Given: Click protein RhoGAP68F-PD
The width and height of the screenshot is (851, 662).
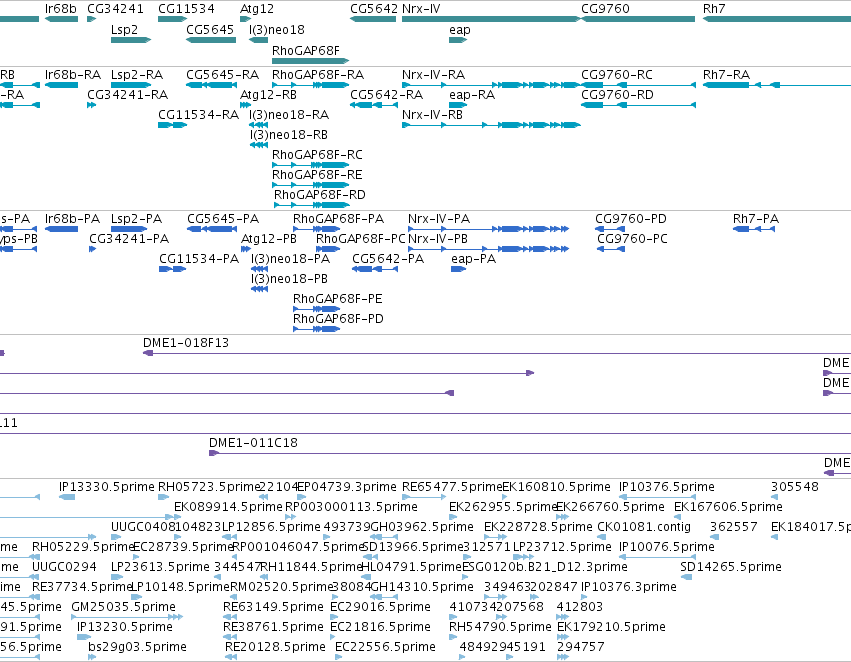Looking at the screenshot, I should tap(338, 319).
